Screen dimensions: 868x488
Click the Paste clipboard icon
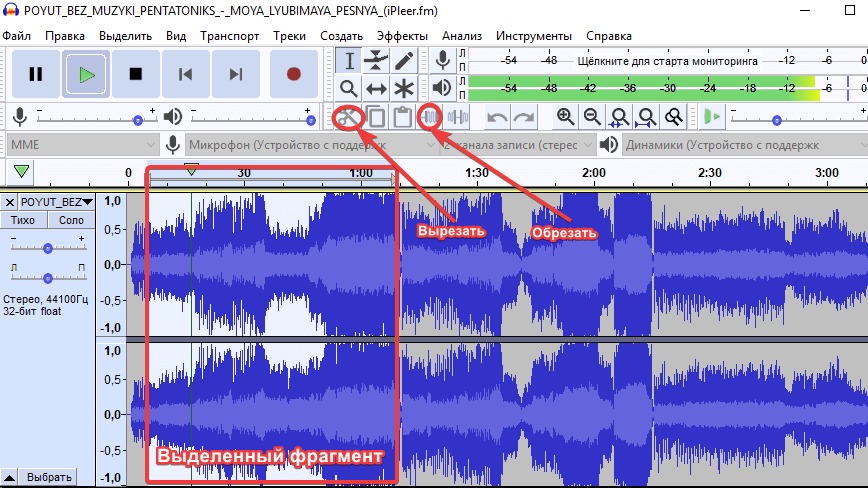tap(402, 117)
